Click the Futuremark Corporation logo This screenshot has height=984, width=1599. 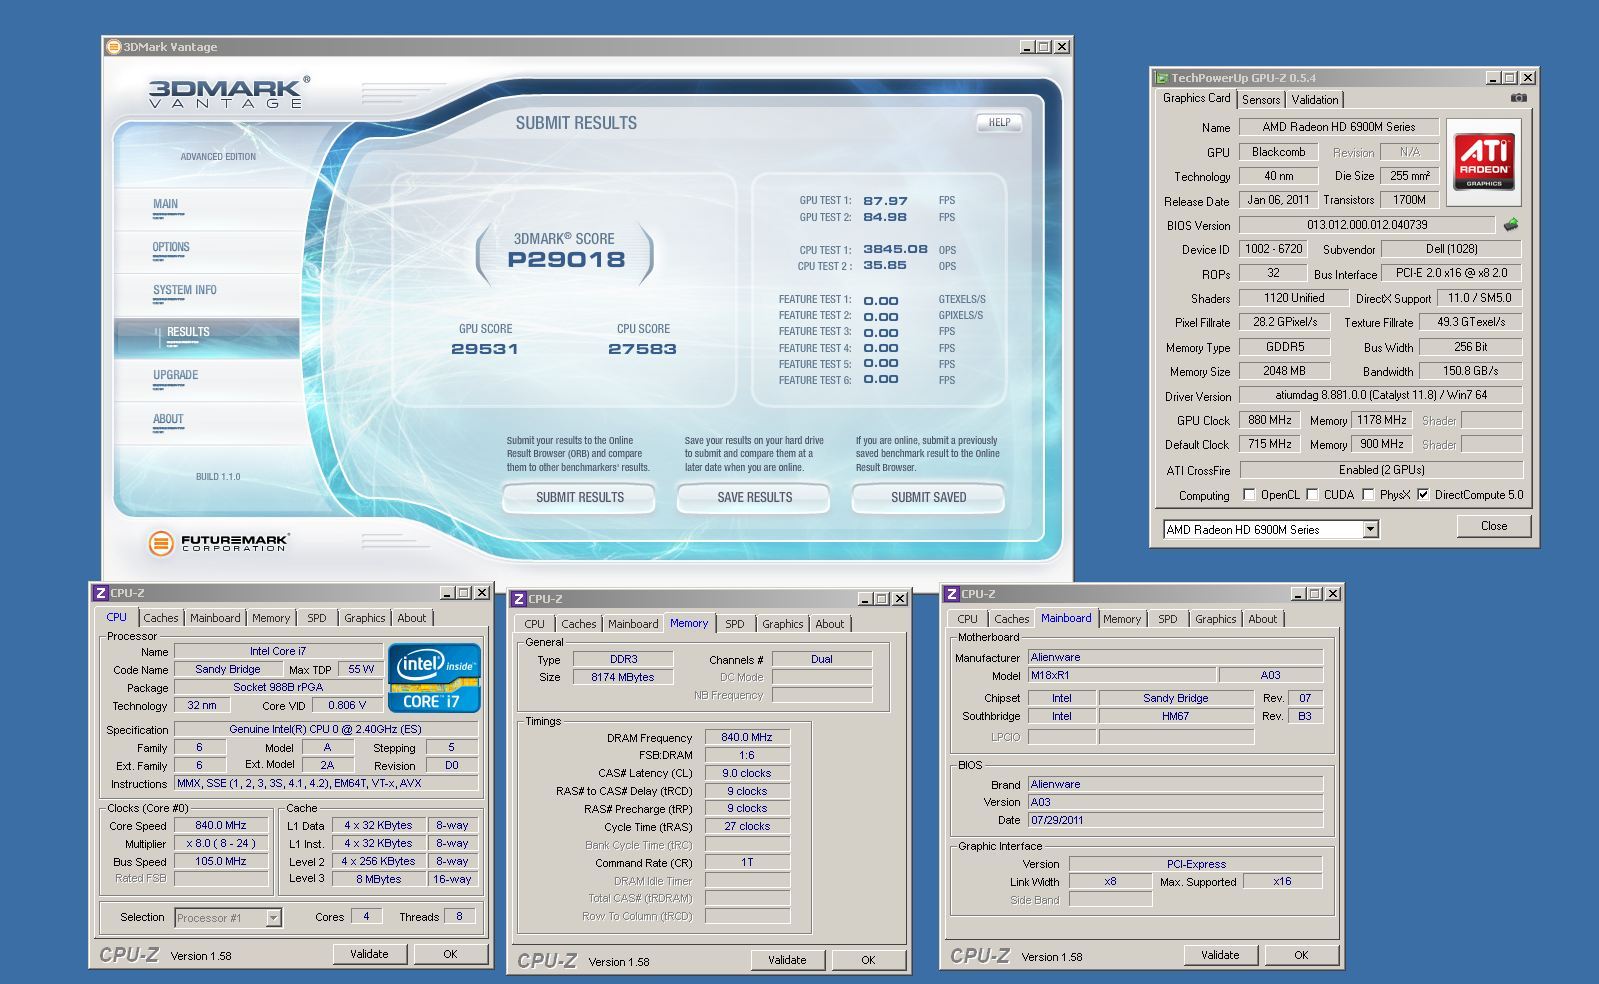click(218, 542)
